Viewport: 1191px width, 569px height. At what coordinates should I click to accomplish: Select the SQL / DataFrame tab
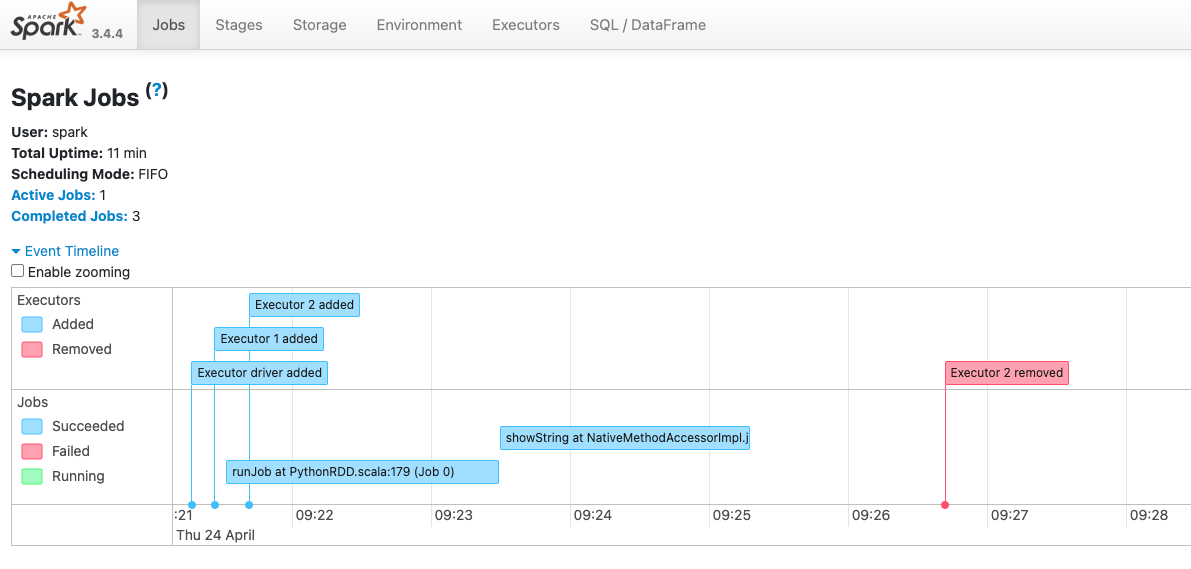tap(648, 25)
